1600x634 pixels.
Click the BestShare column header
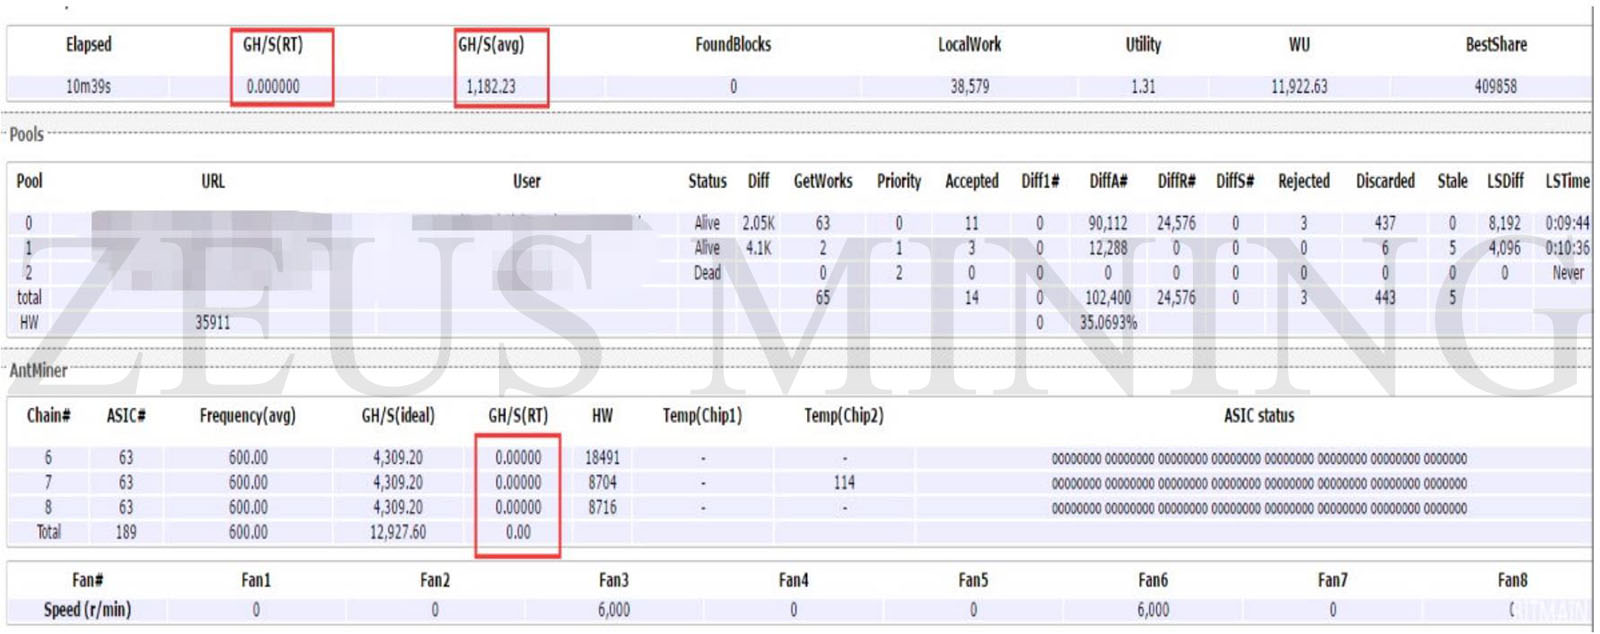[1496, 44]
